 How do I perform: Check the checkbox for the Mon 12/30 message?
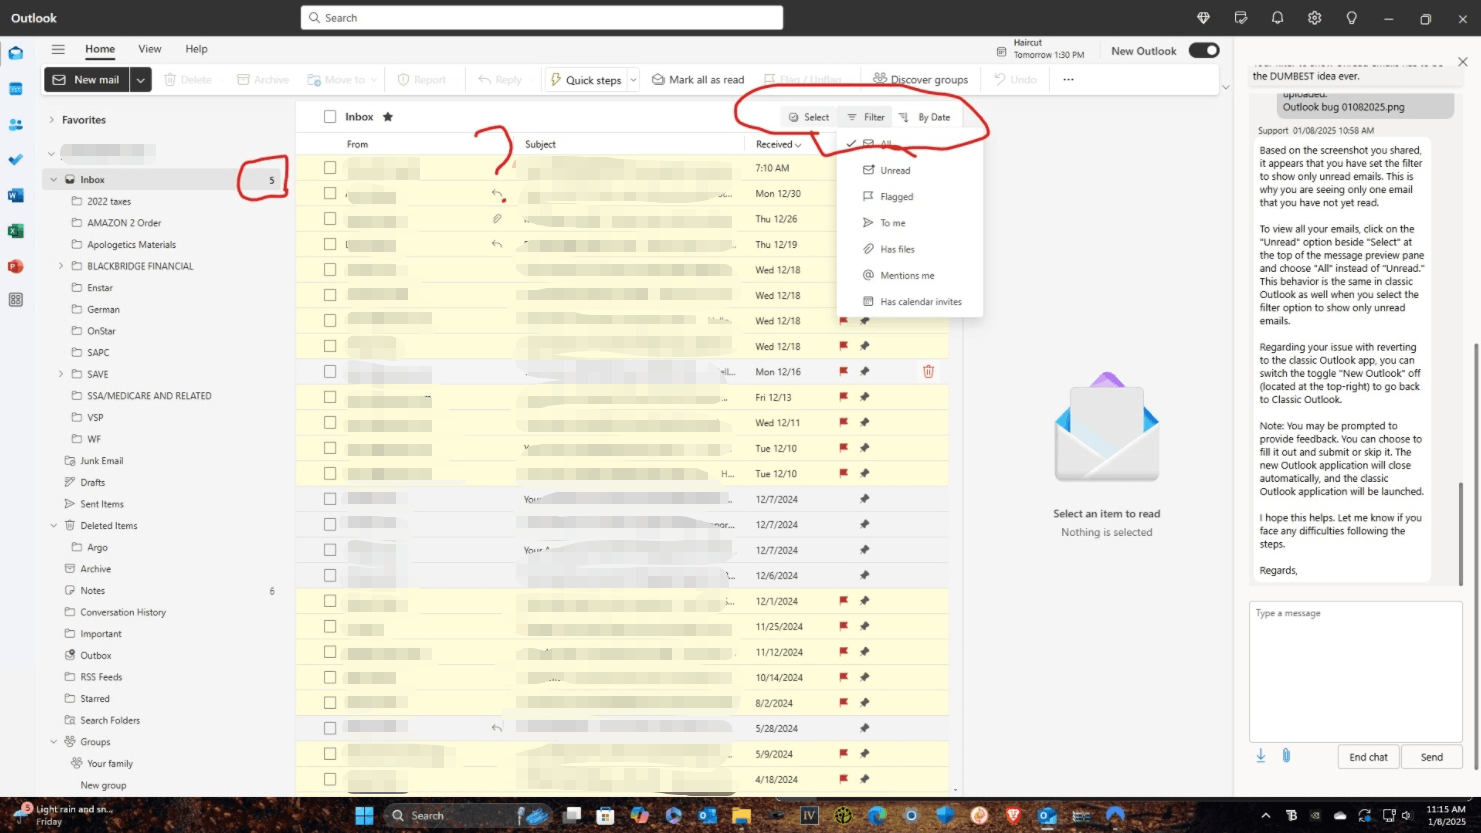[x=330, y=193]
